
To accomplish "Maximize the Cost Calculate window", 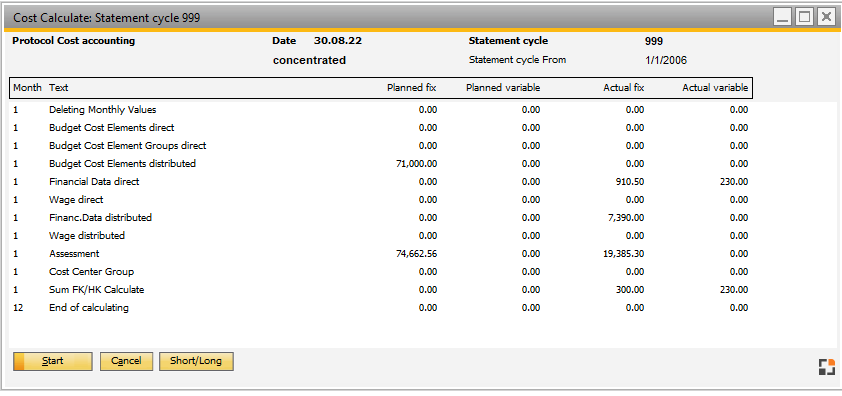I will (804, 18).
